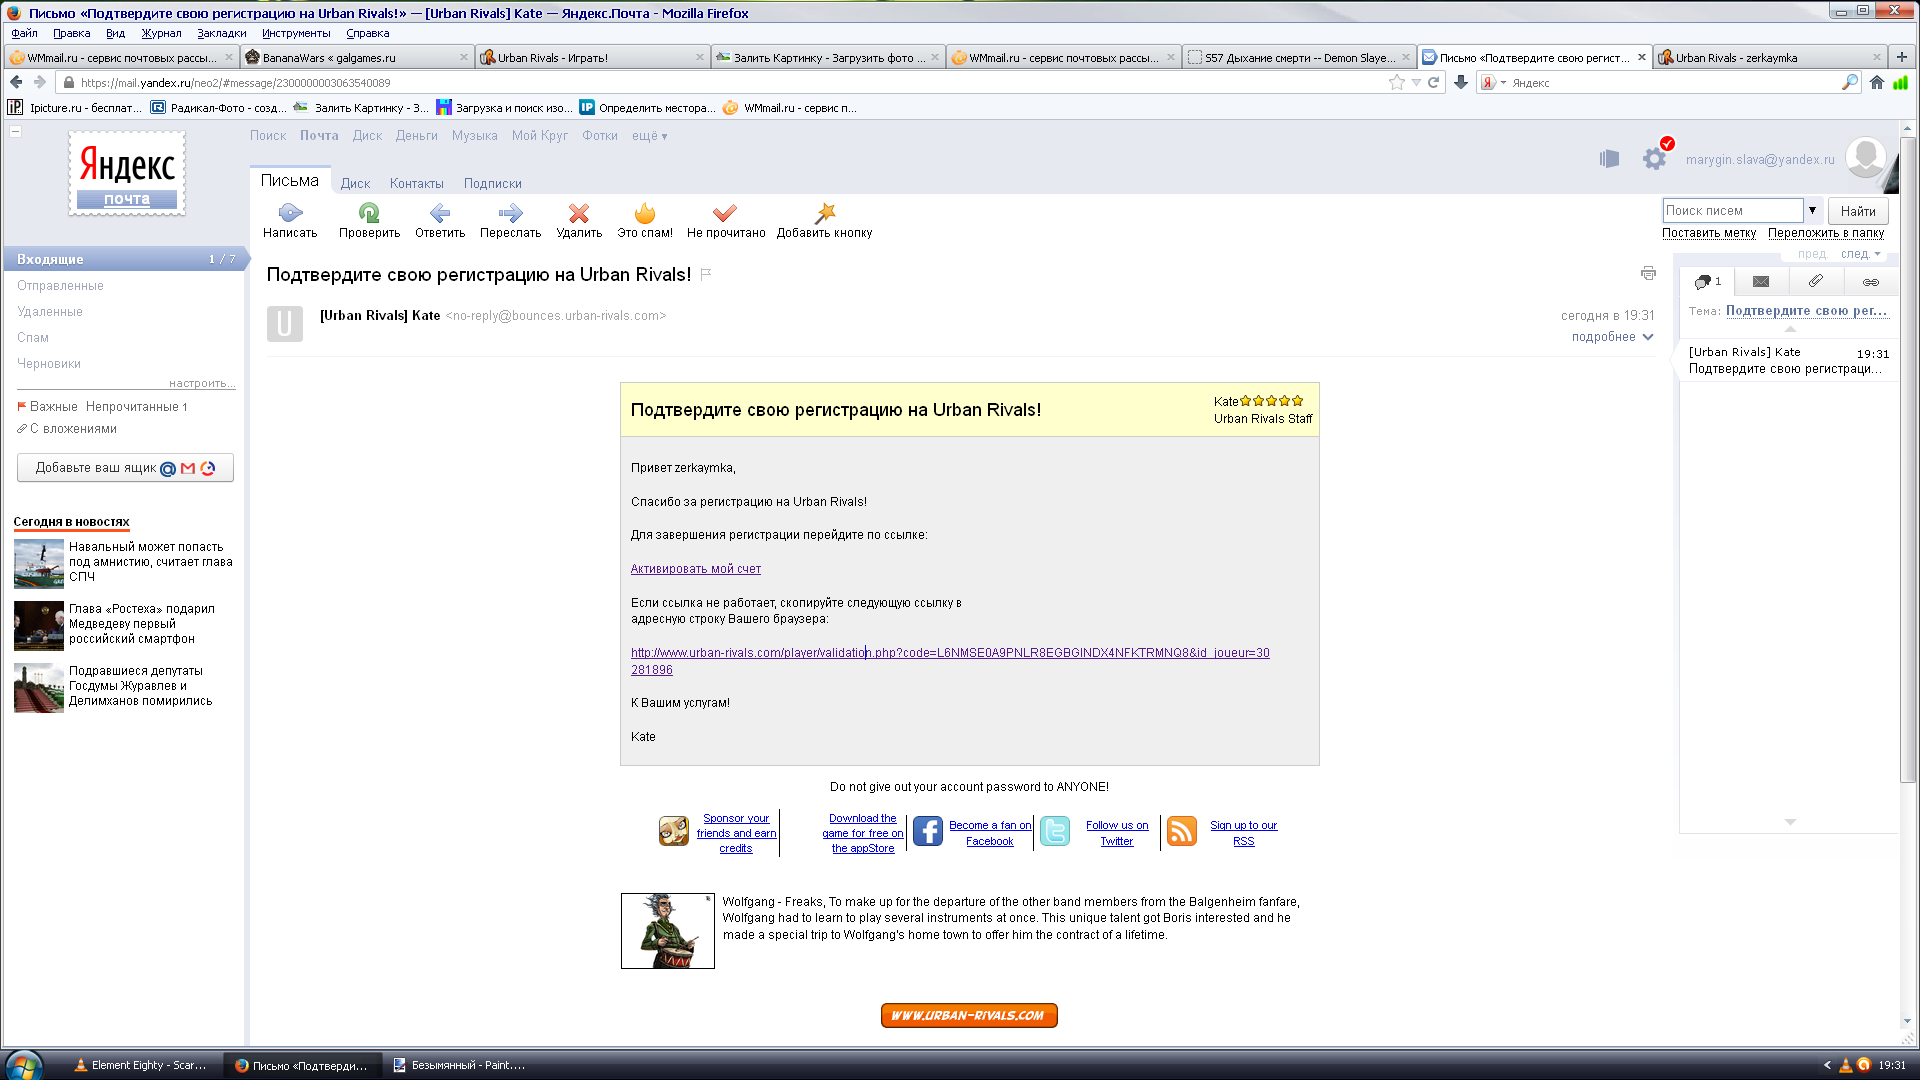Click Firefox home icon
1920x1080 pixels.
[1877, 83]
